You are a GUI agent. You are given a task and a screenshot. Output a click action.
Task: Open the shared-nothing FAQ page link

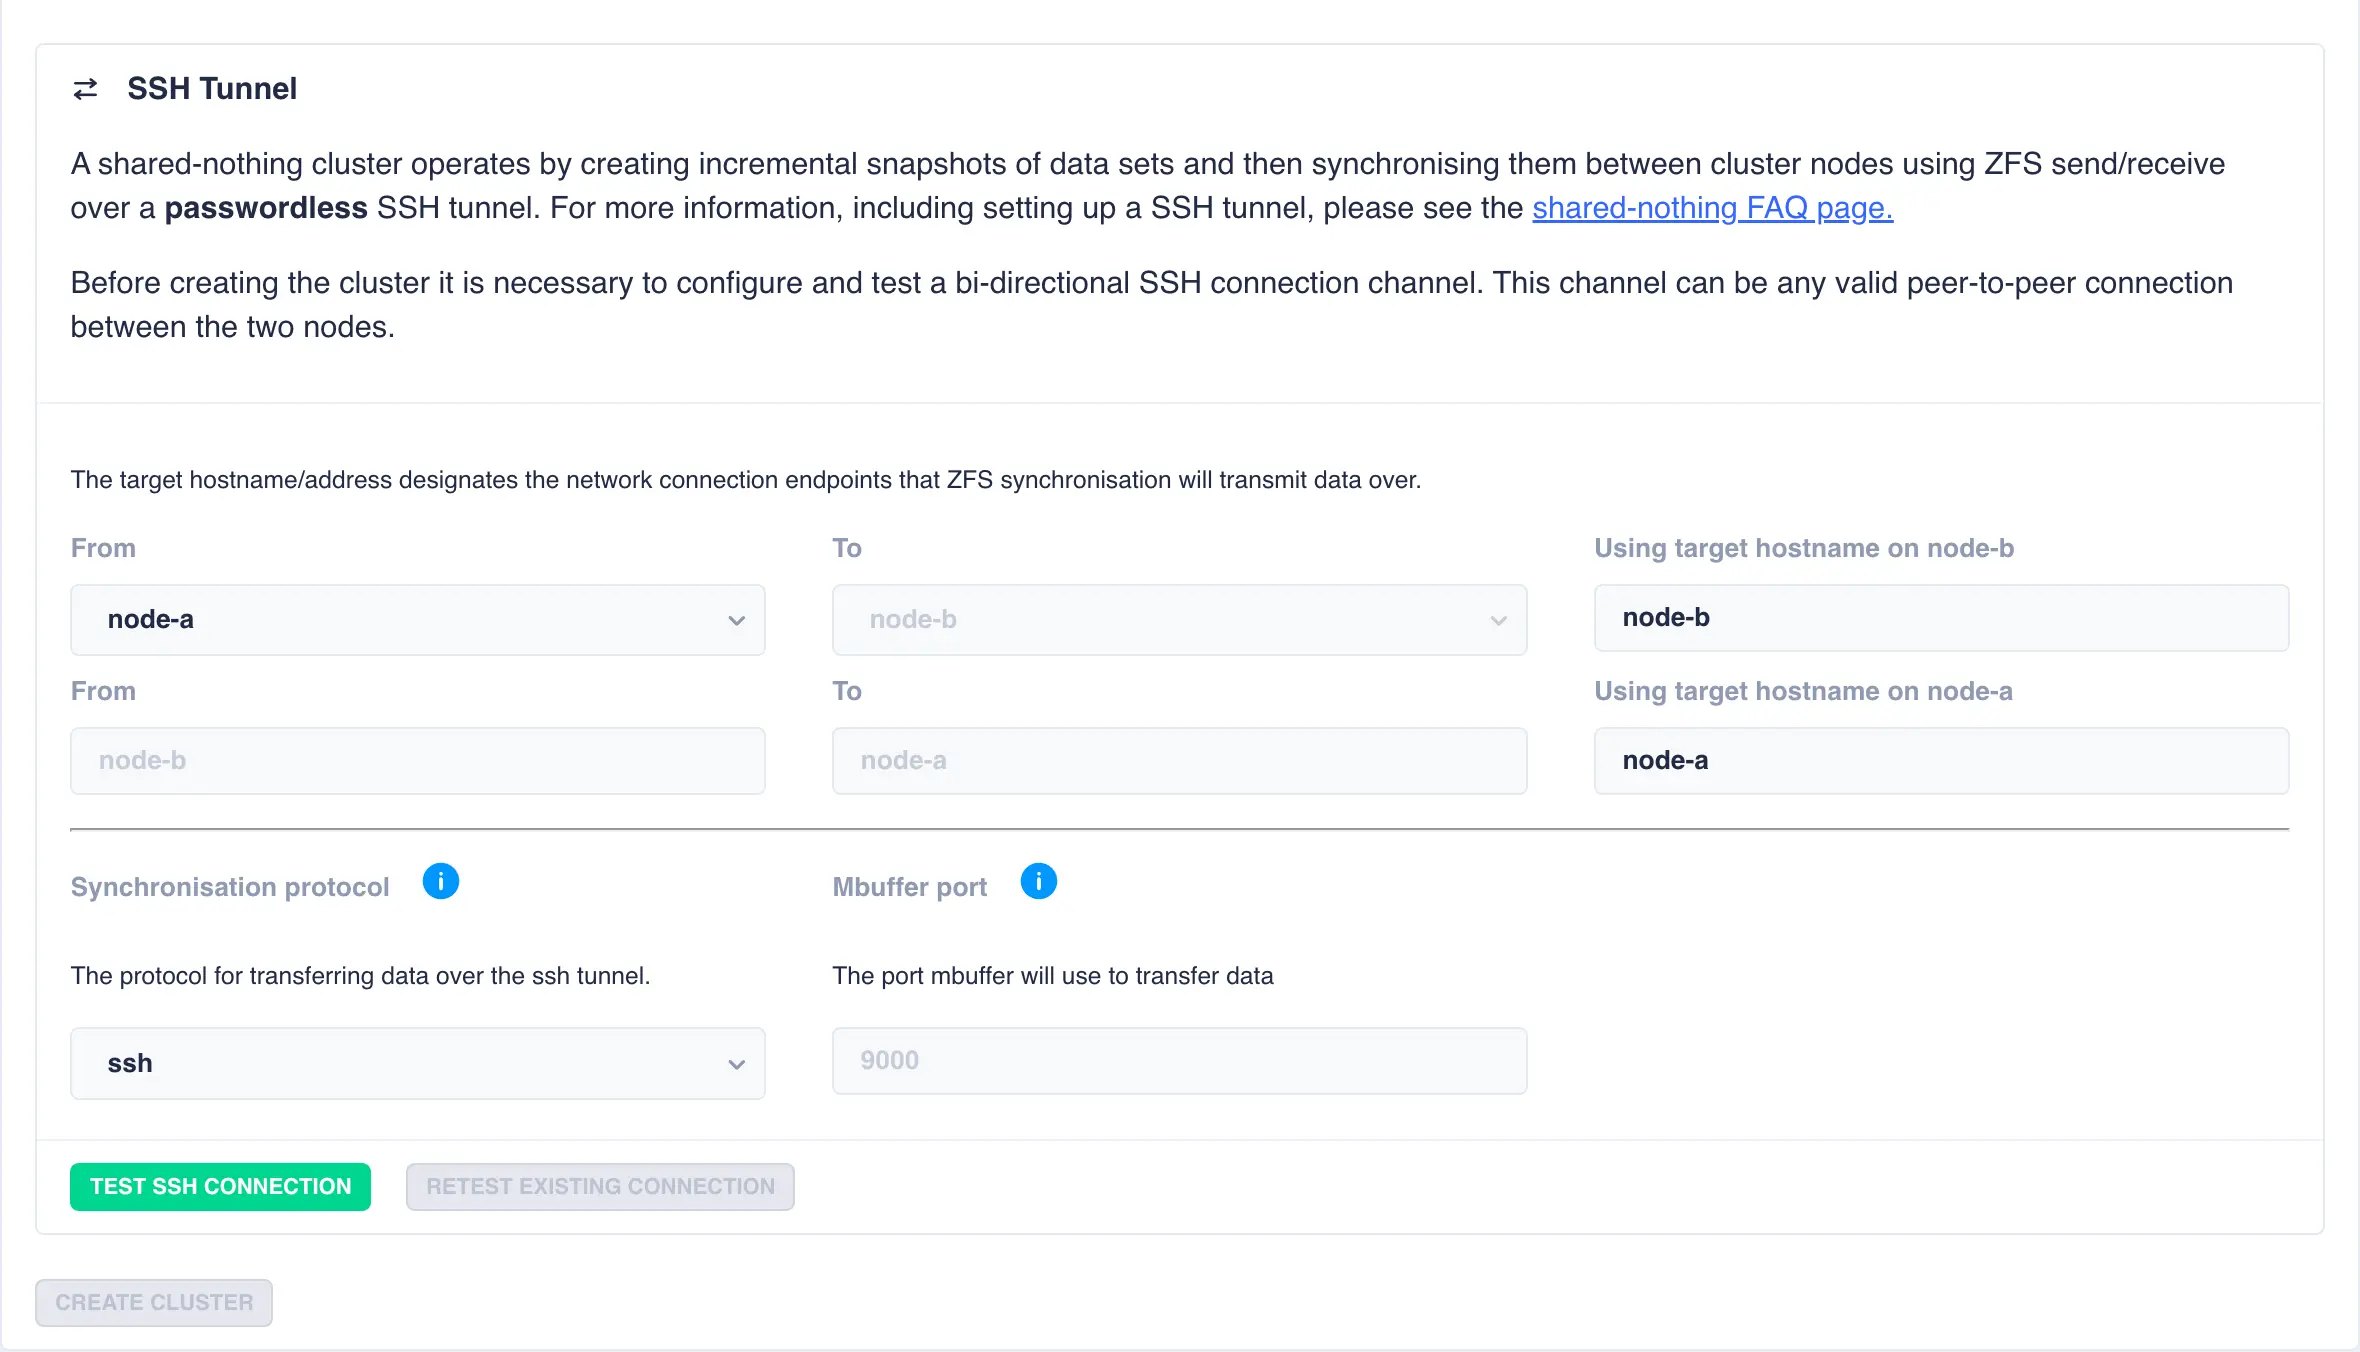pos(1712,208)
